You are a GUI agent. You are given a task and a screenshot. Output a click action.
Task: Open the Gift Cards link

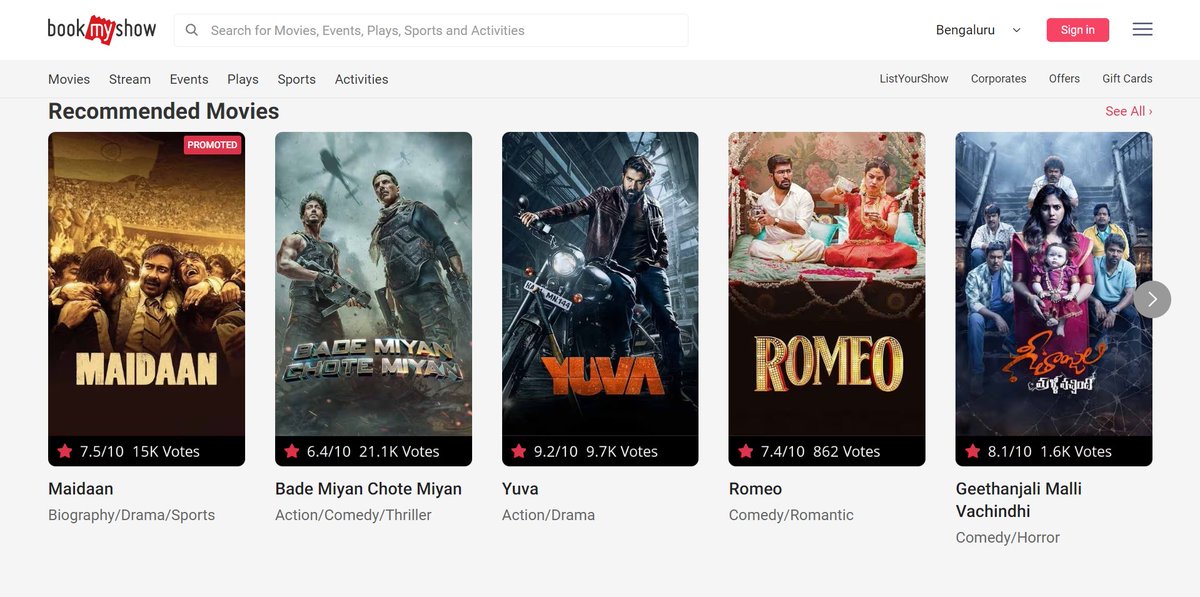(x=1127, y=78)
